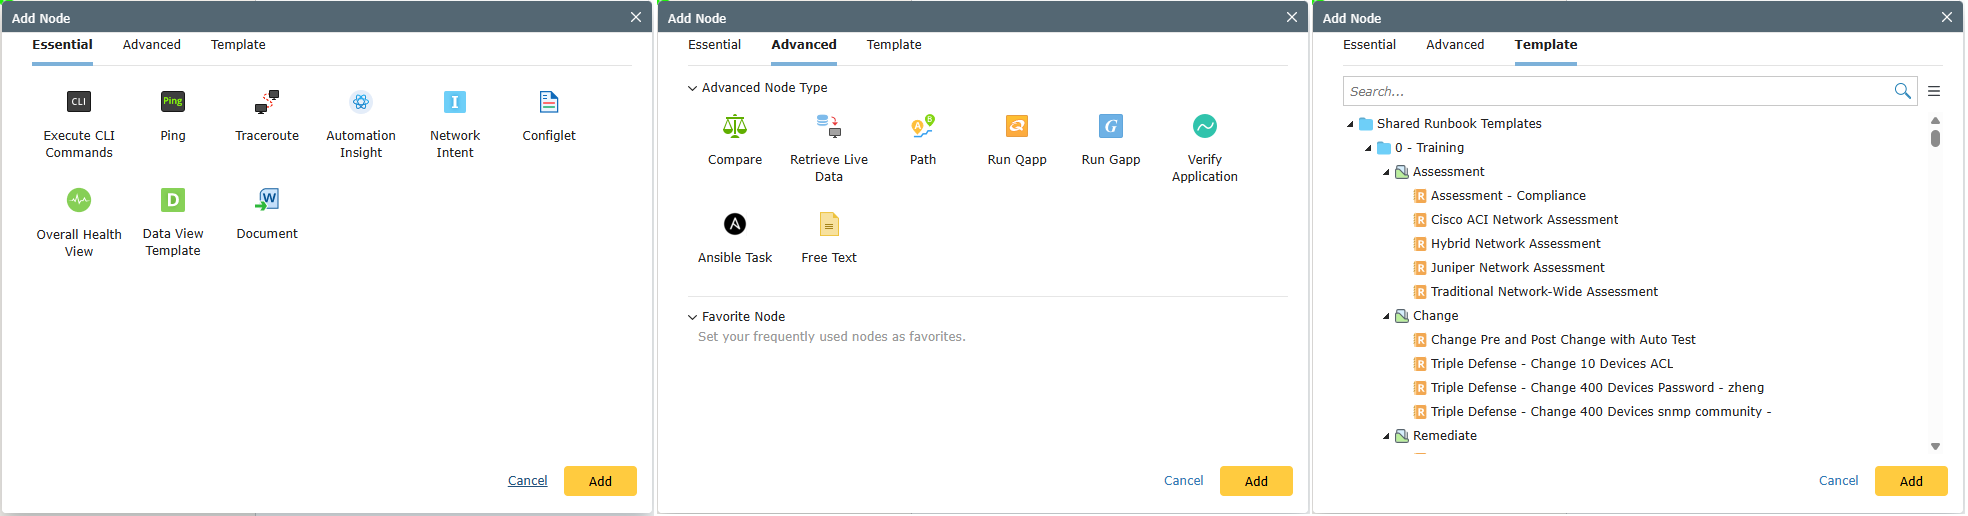Viewport: 1968px width, 516px height.
Task: Select the Retrieve Live Data node
Action: point(829,126)
